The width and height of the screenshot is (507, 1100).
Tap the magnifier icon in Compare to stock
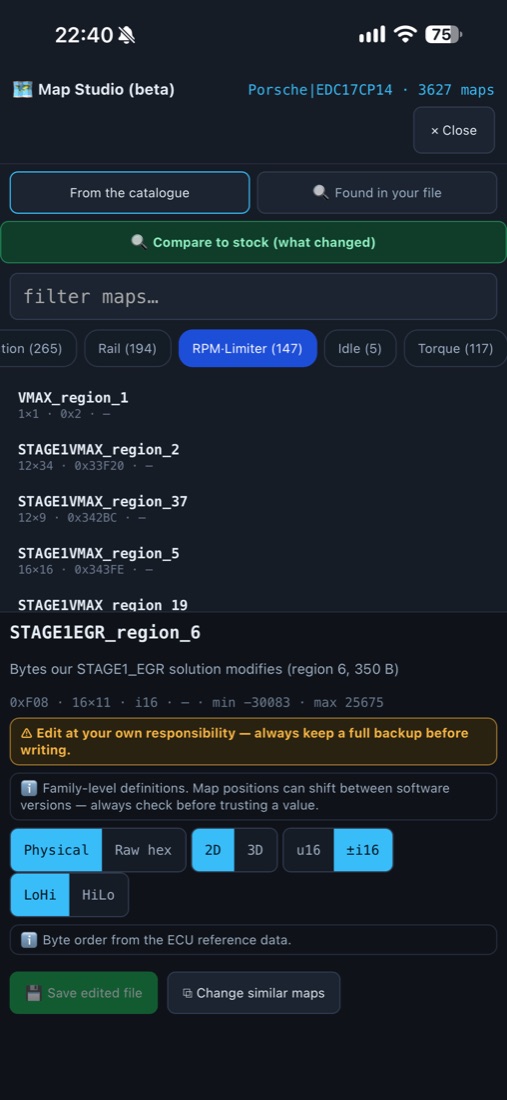point(139,242)
